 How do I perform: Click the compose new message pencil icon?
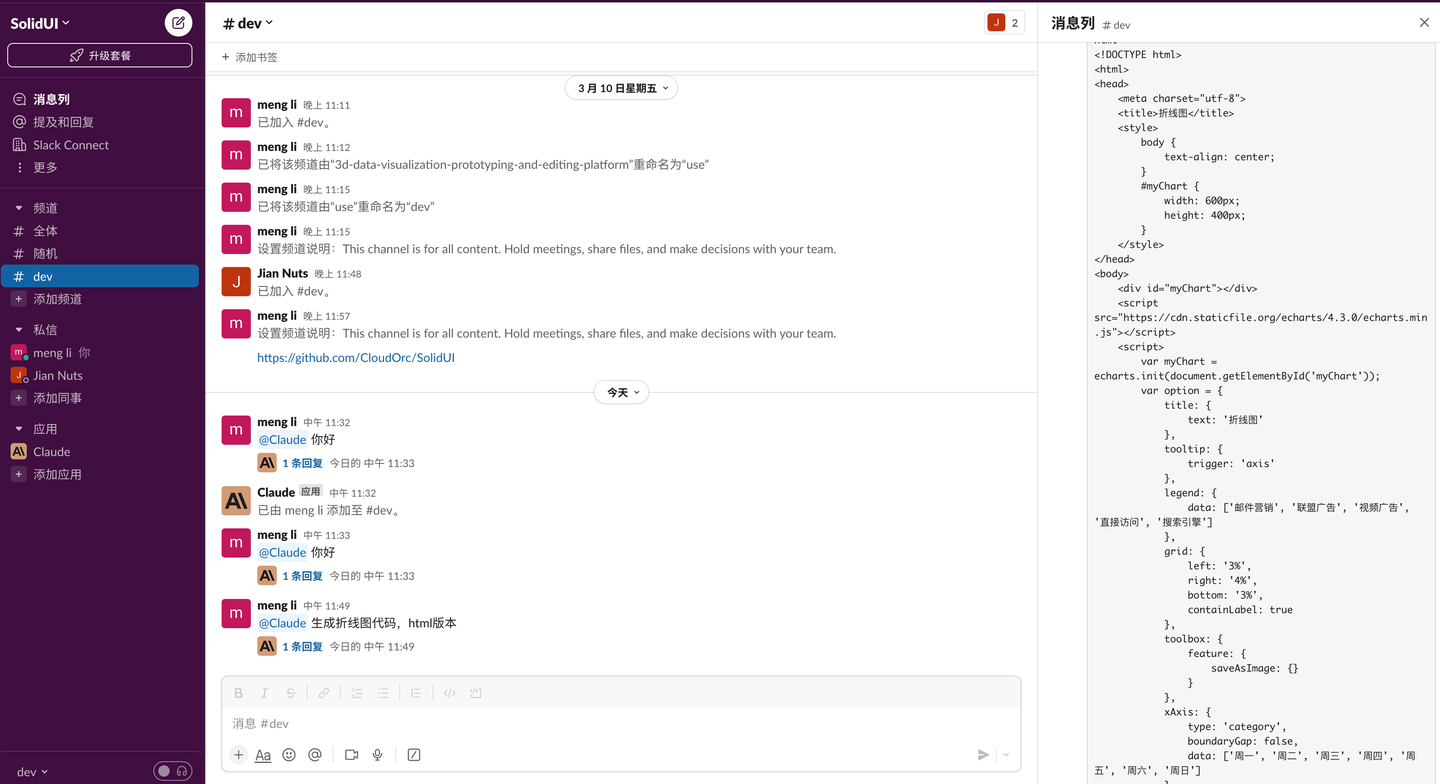[x=177, y=22]
